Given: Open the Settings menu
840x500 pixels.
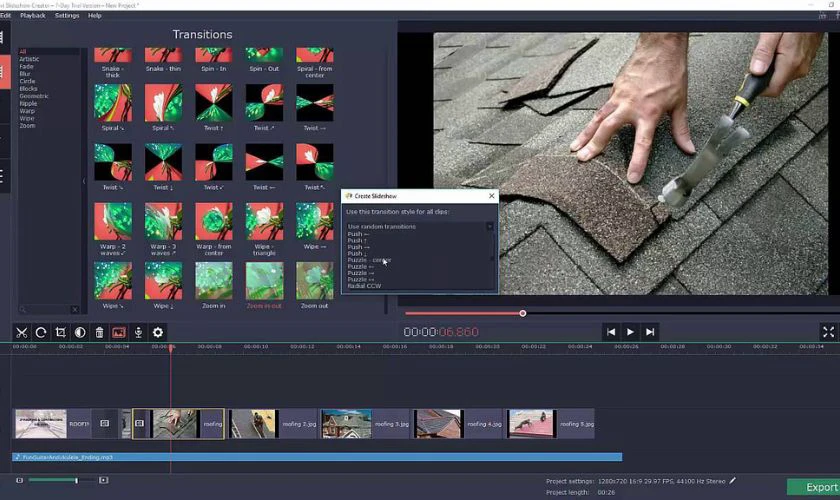Looking at the screenshot, I should tap(67, 16).
